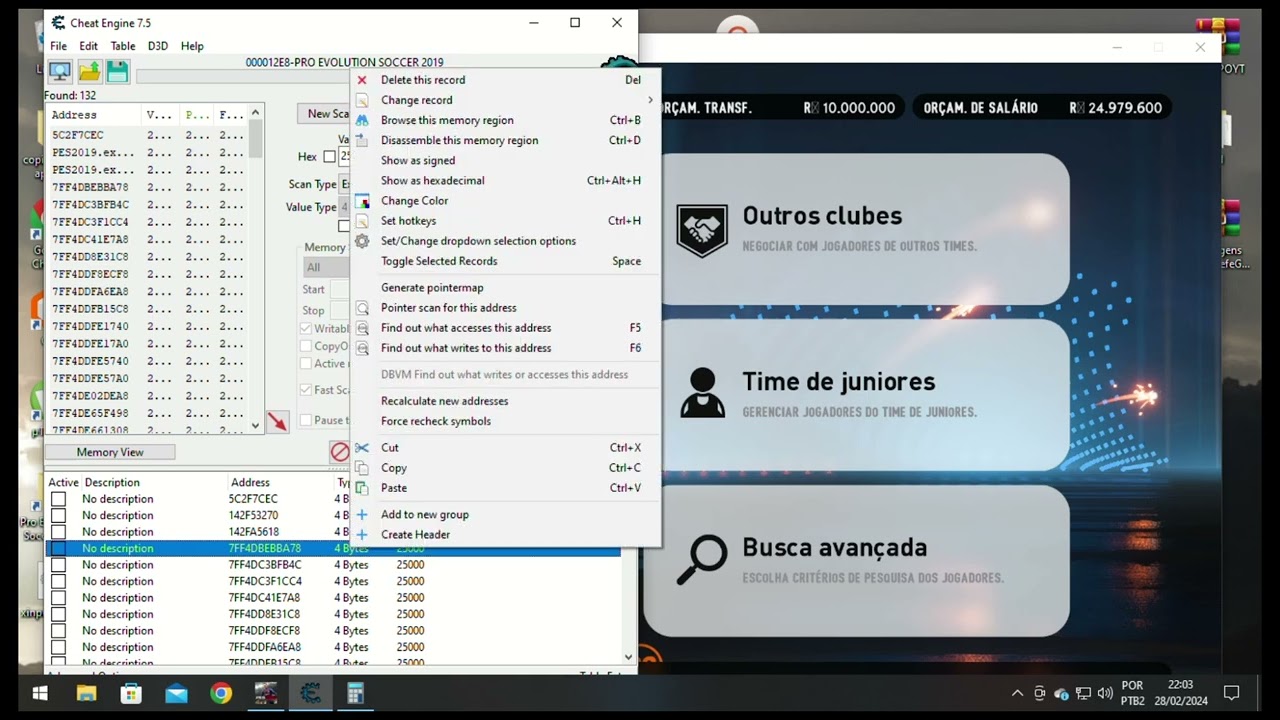Click the red X Delete this record icon

362,80
